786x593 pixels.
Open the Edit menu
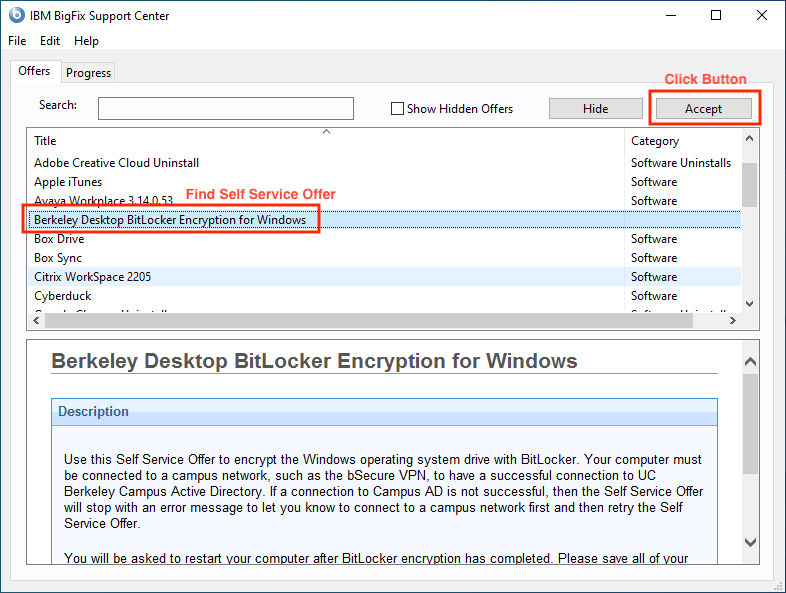(50, 41)
